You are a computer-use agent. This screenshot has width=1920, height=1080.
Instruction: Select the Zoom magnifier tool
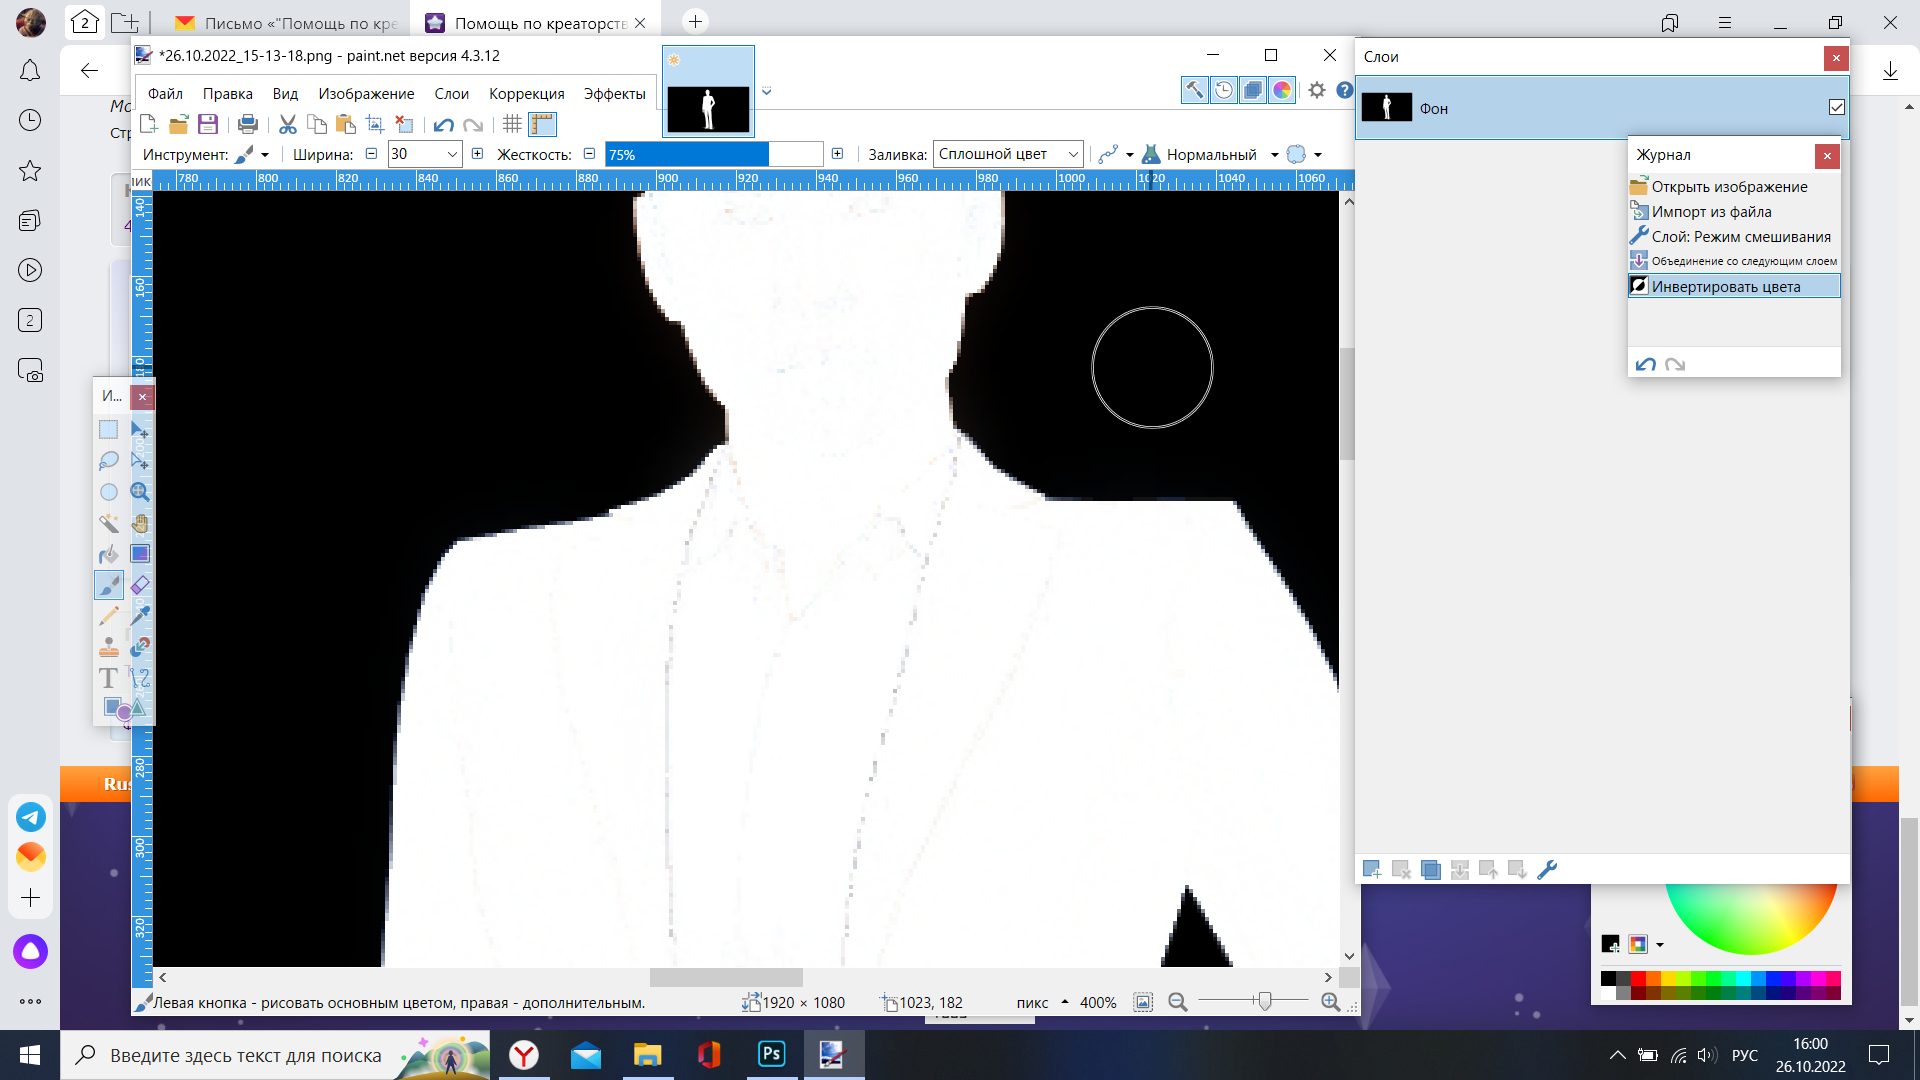(x=140, y=492)
